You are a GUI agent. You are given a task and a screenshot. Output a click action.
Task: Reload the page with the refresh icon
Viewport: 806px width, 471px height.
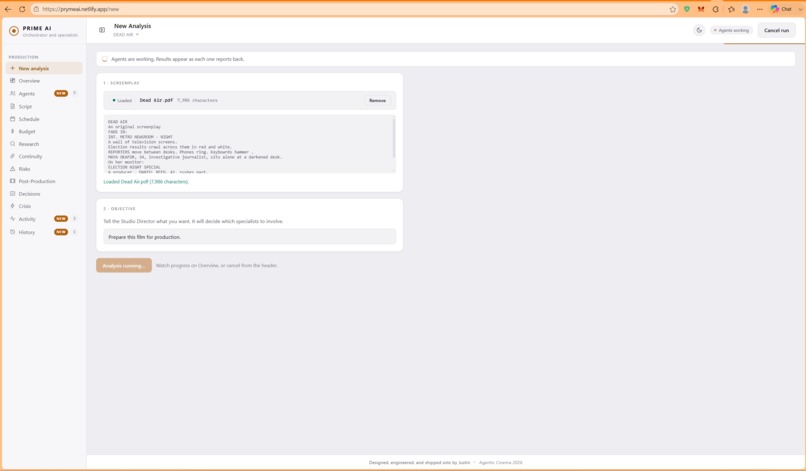coord(22,9)
